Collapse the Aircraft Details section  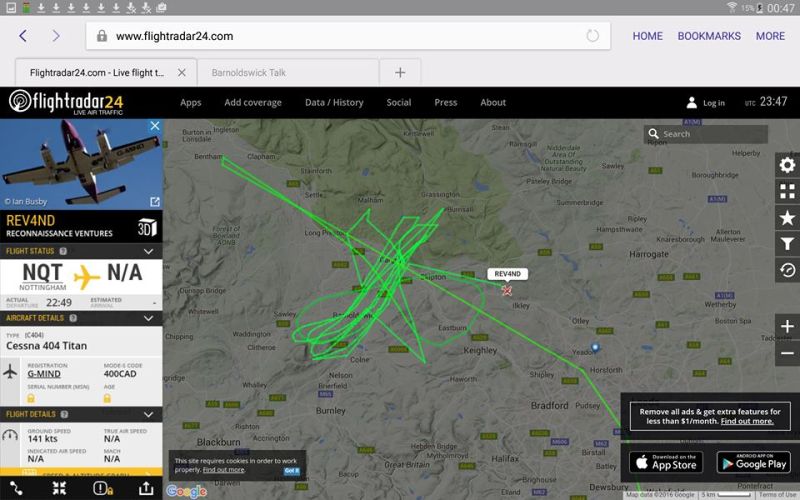pos(148,318)
